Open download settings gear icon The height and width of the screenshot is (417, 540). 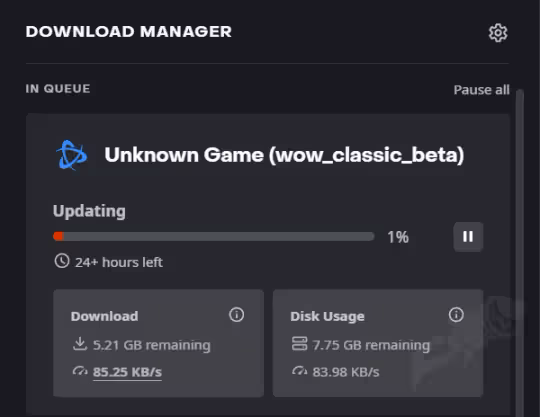pyautogui.click(x=498, y=33)
